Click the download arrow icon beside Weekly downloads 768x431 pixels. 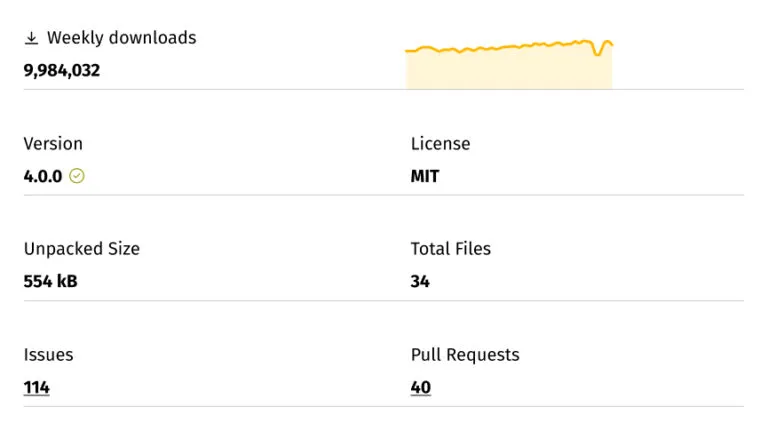pos(31,38)
